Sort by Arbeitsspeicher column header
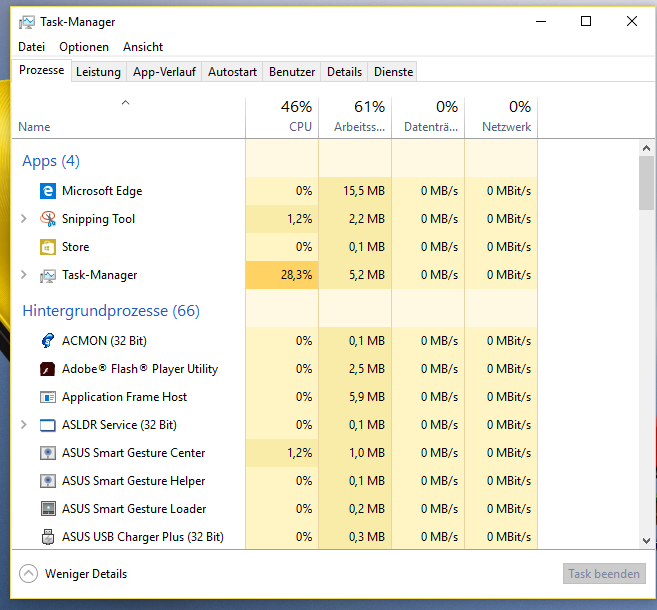Viewport: 657px width, 610px height. 355,118
